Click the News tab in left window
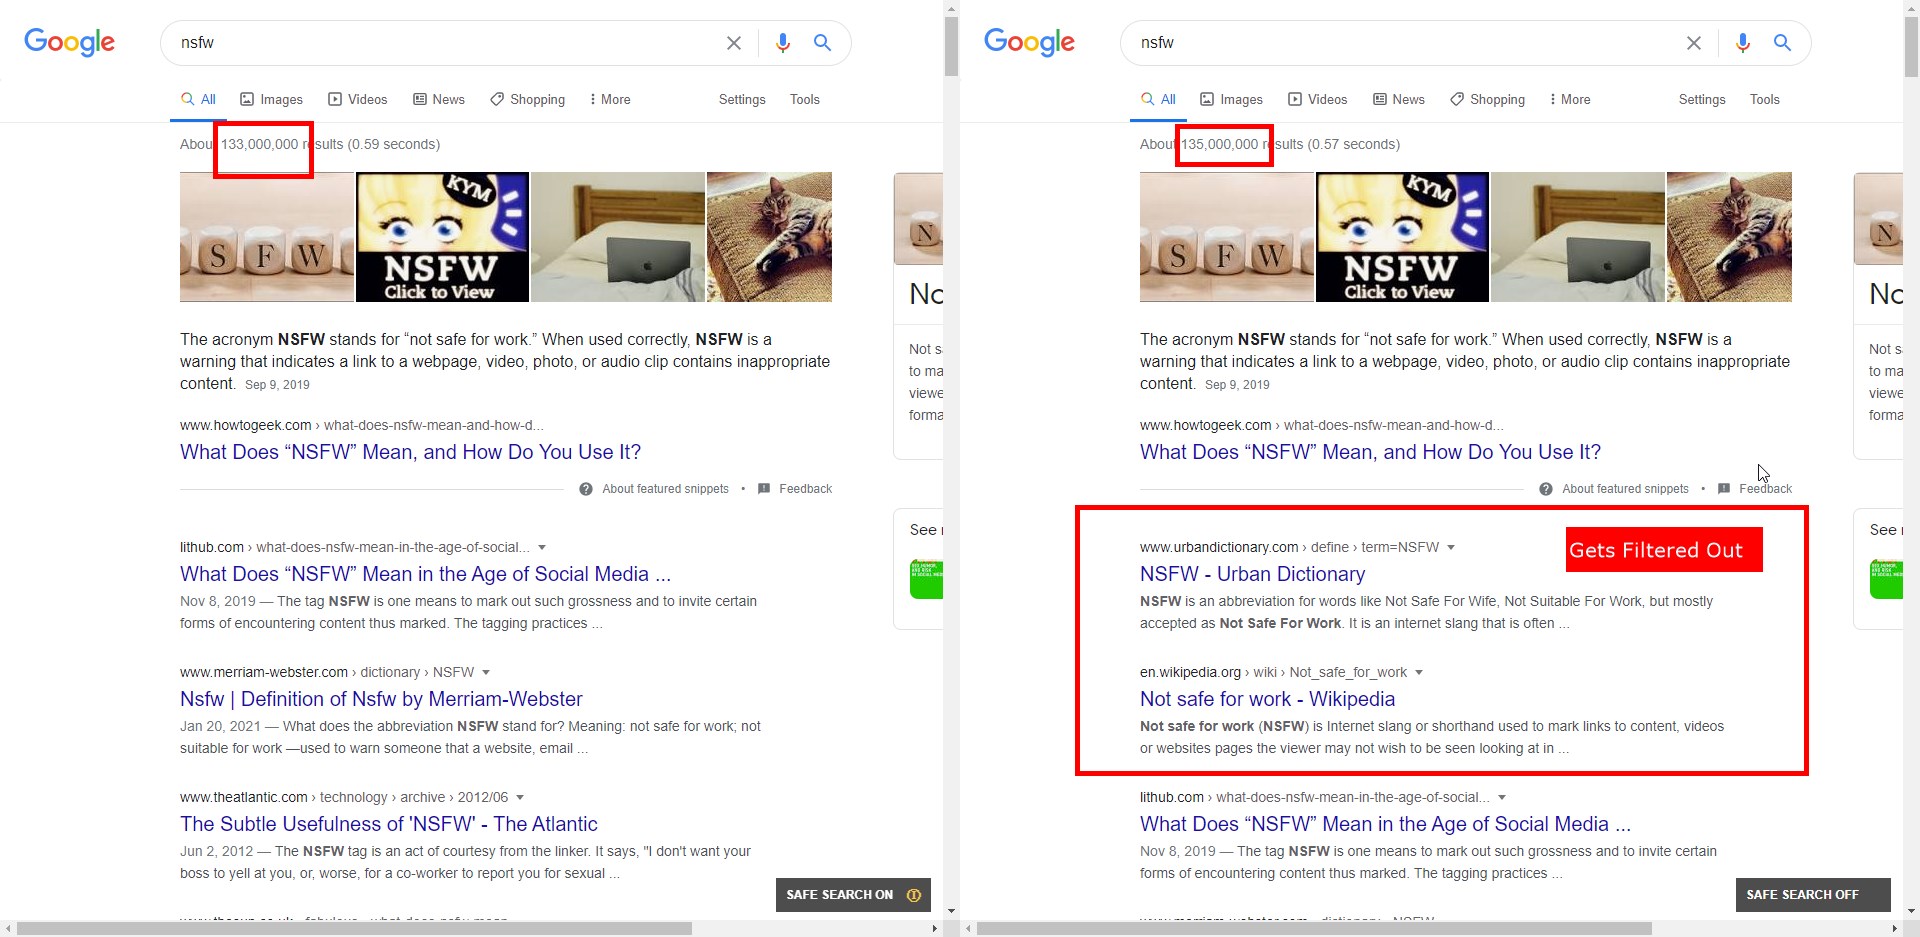Viewport: 1920px width, 937px height. [439, 99]
